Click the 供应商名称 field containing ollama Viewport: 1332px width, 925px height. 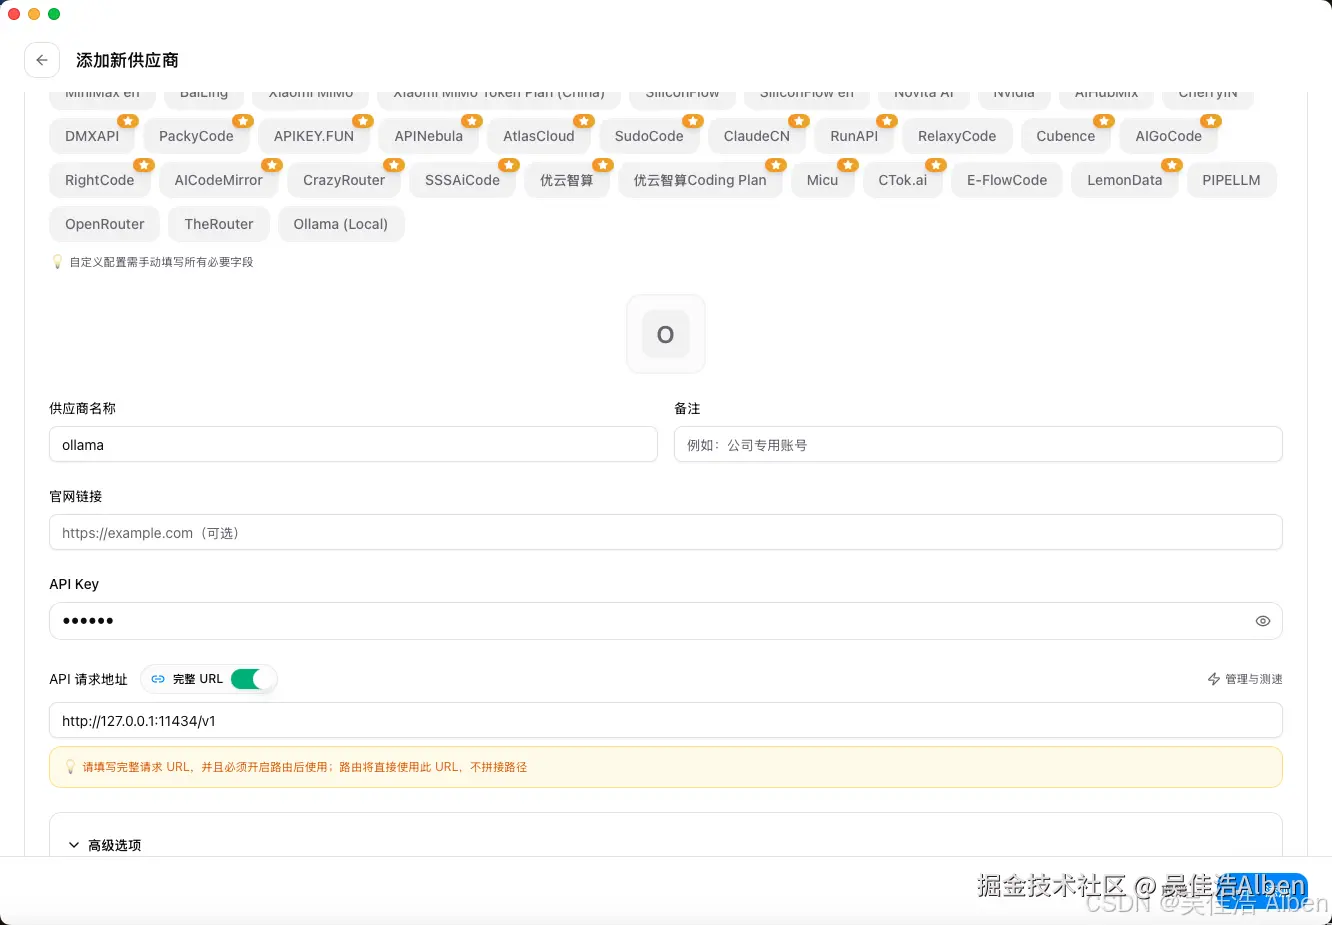(353, 445)
